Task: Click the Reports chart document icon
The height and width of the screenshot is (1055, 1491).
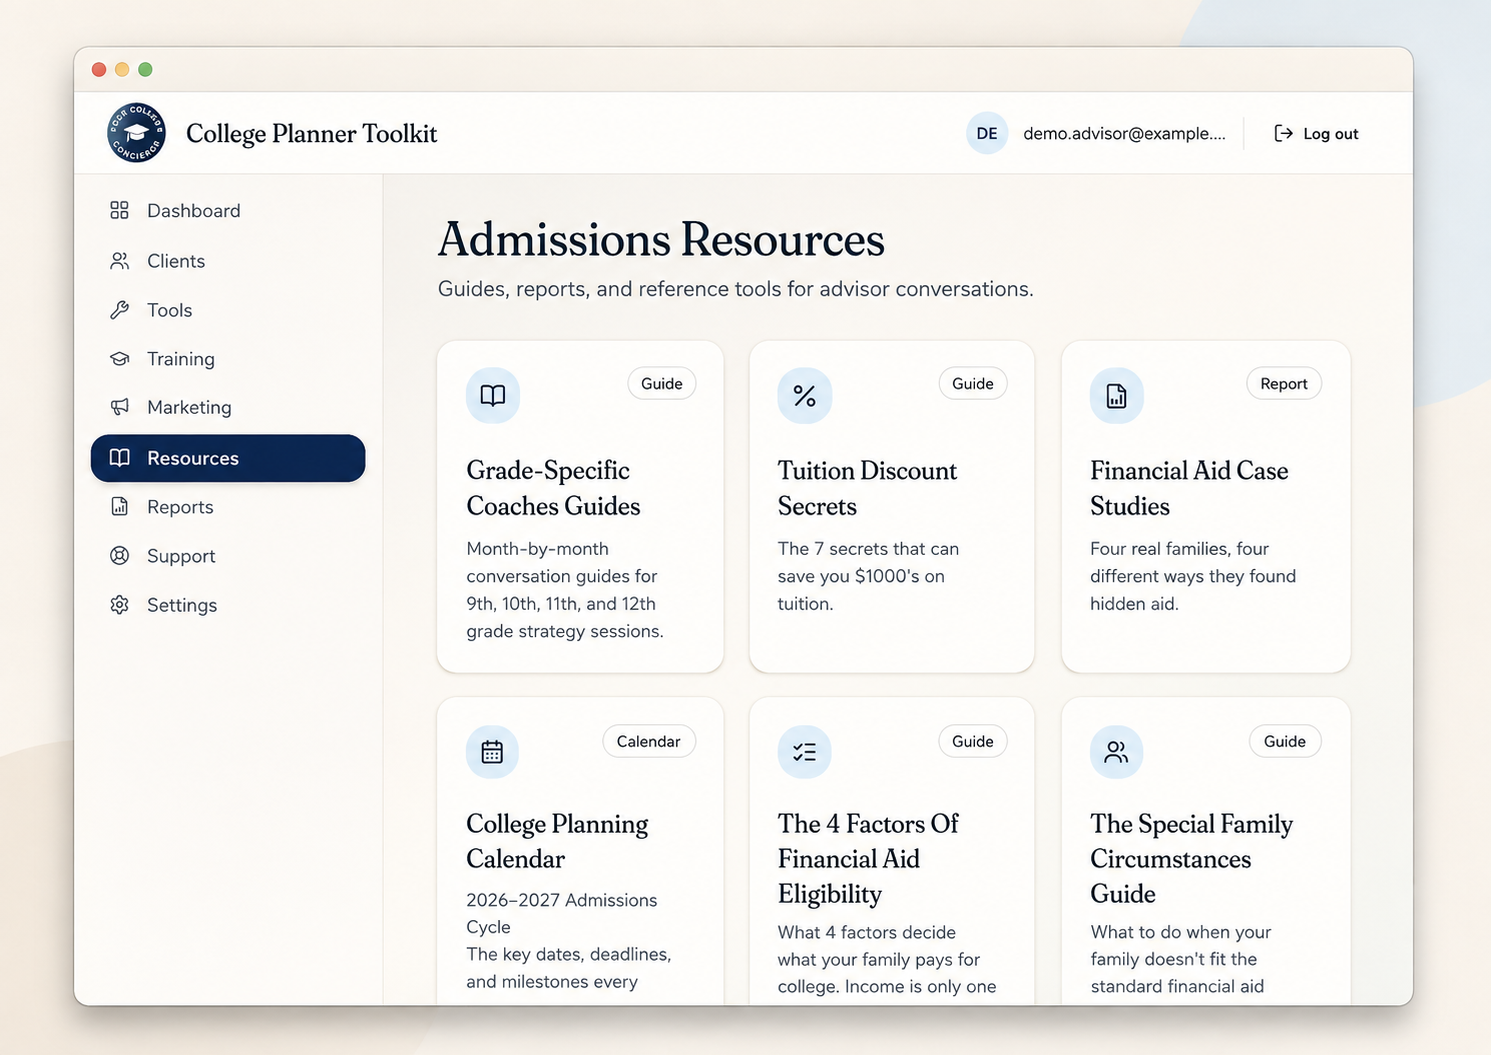Action: 120,507
